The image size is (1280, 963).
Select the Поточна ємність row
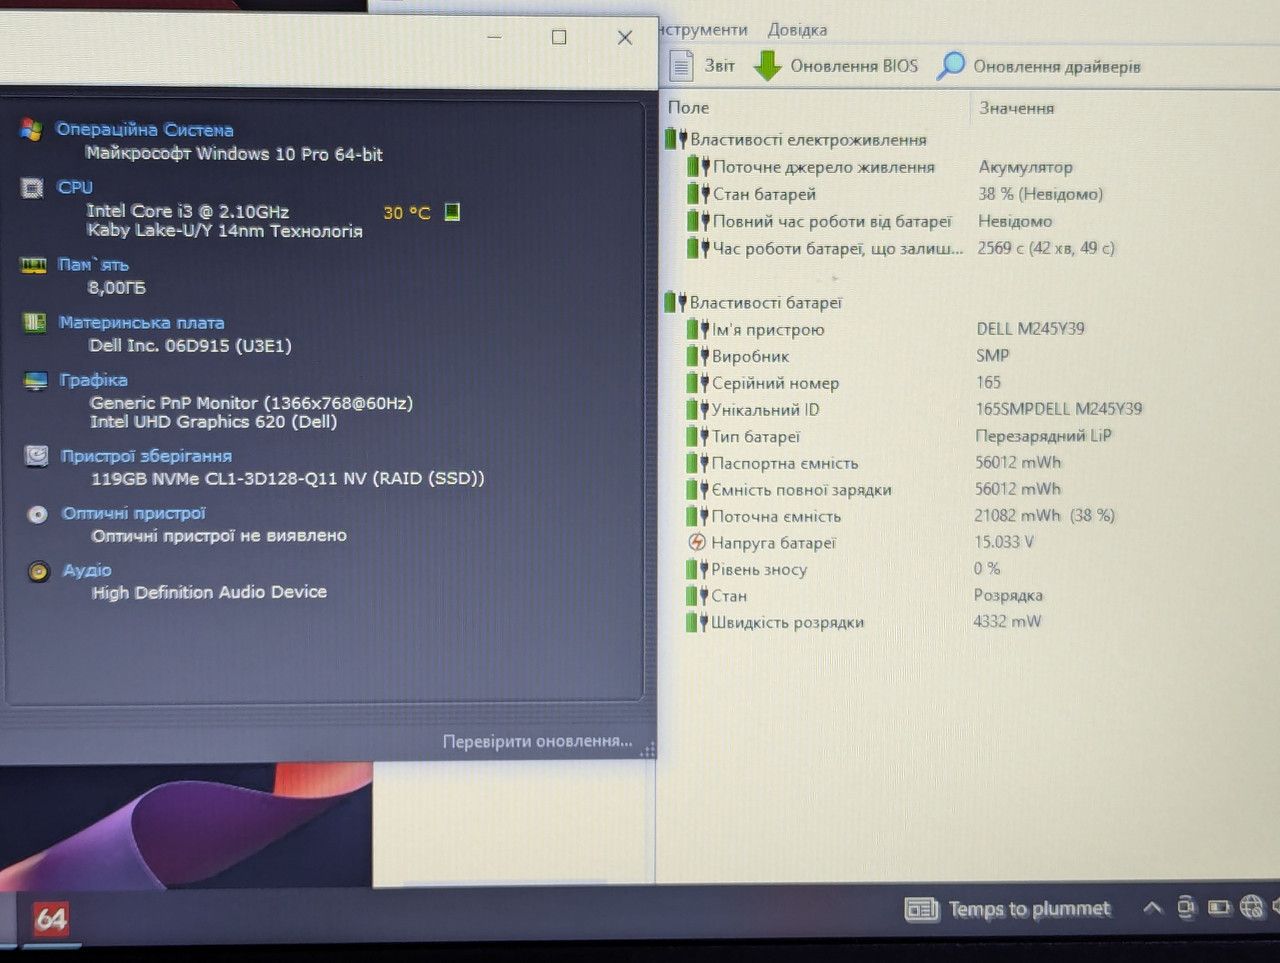(900, 516)
